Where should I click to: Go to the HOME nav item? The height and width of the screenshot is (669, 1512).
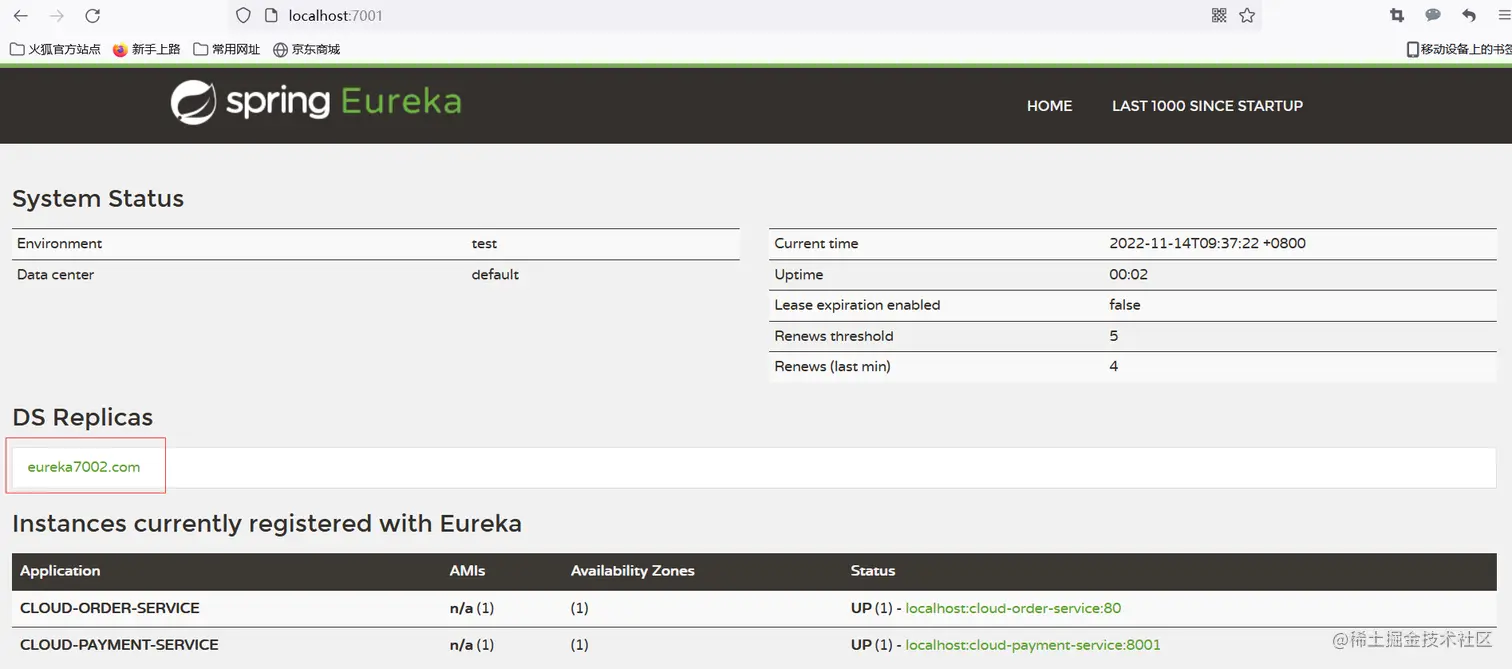(x=1049, y=106)
